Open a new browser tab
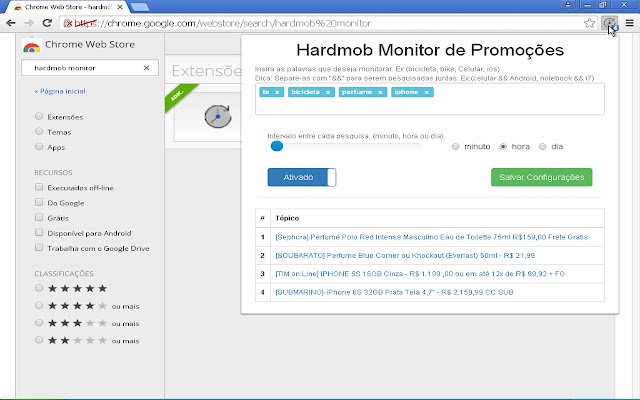The height and width of the screenshot is (400, 640). [x=140, y=7]
